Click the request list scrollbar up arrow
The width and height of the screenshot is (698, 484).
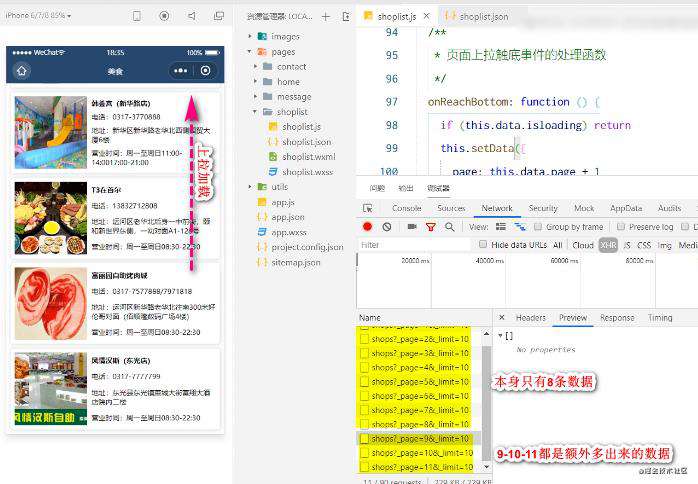(x=486, y=334)
